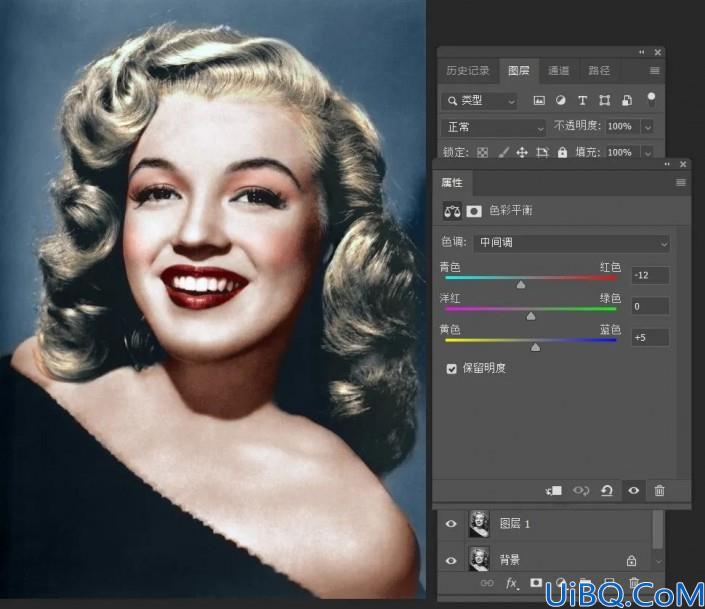Switch to the 通道 channels tab
Screen dimensions: 705x609
click(558, 71)
